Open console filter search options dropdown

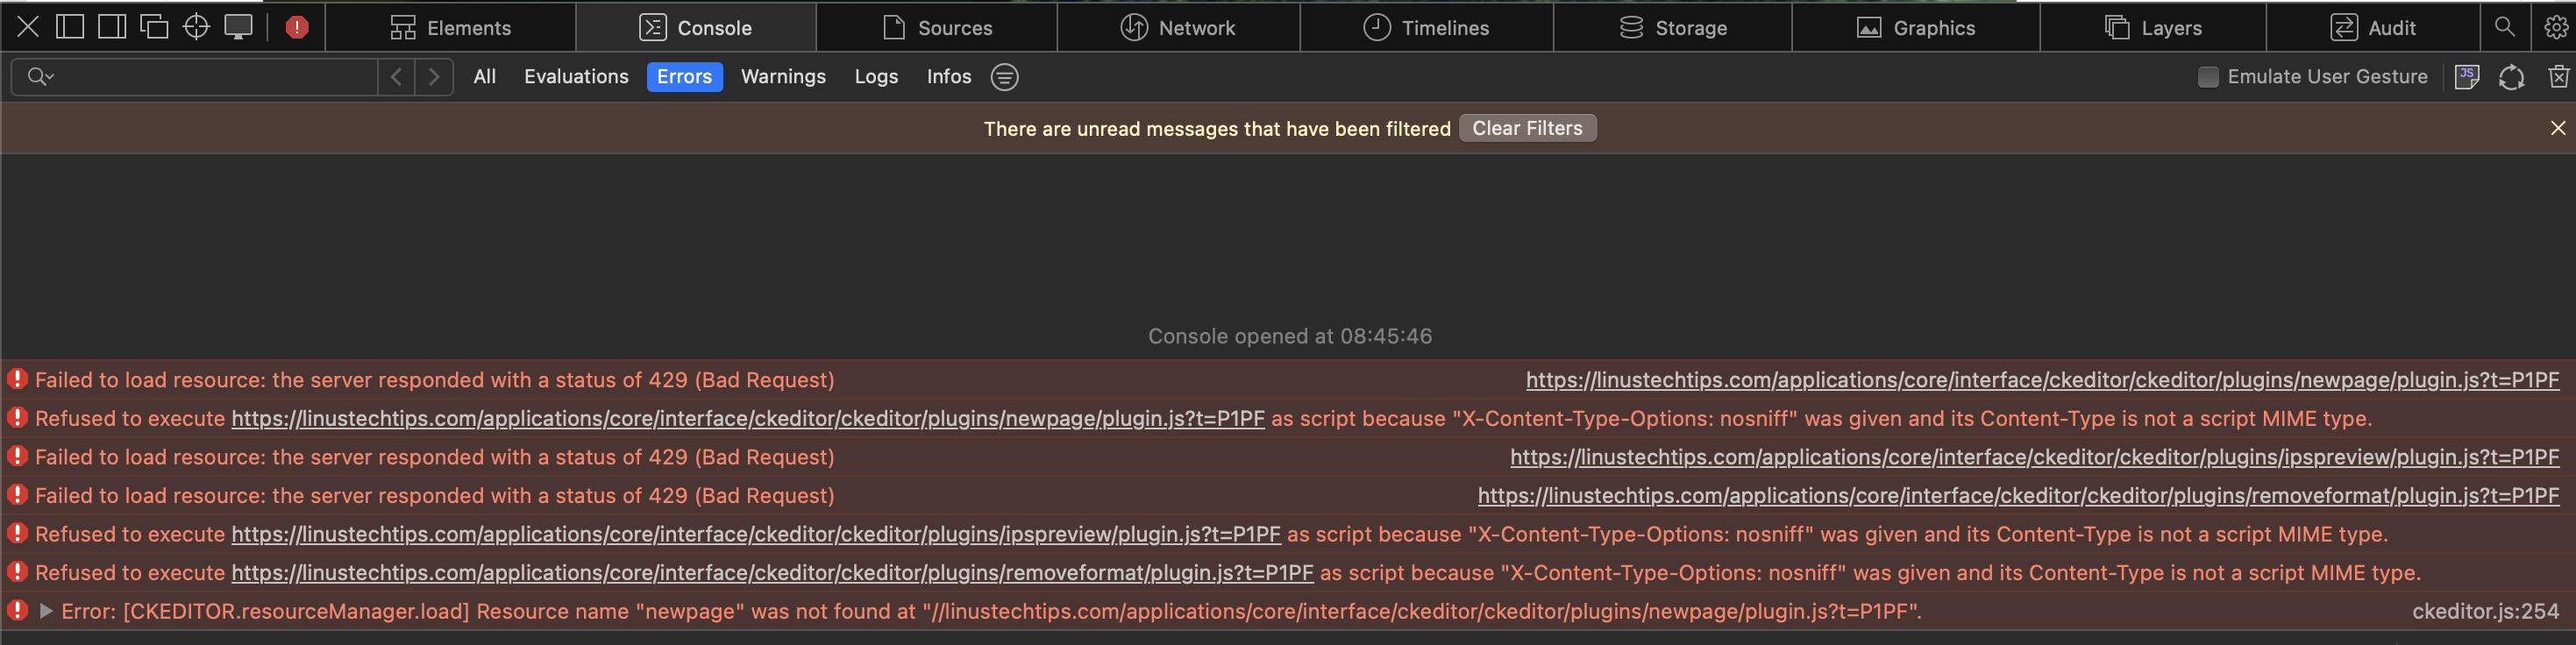pos(40,77)
